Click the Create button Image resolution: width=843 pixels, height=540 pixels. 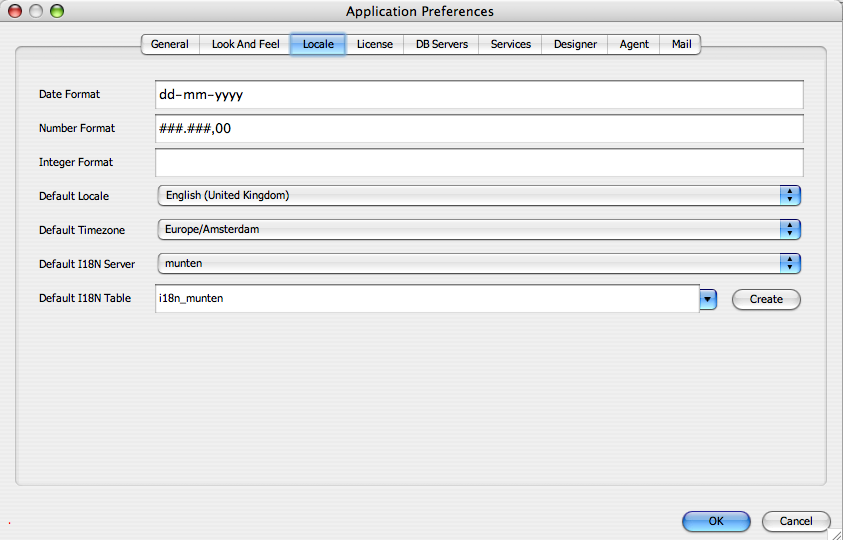coord(766,299)
